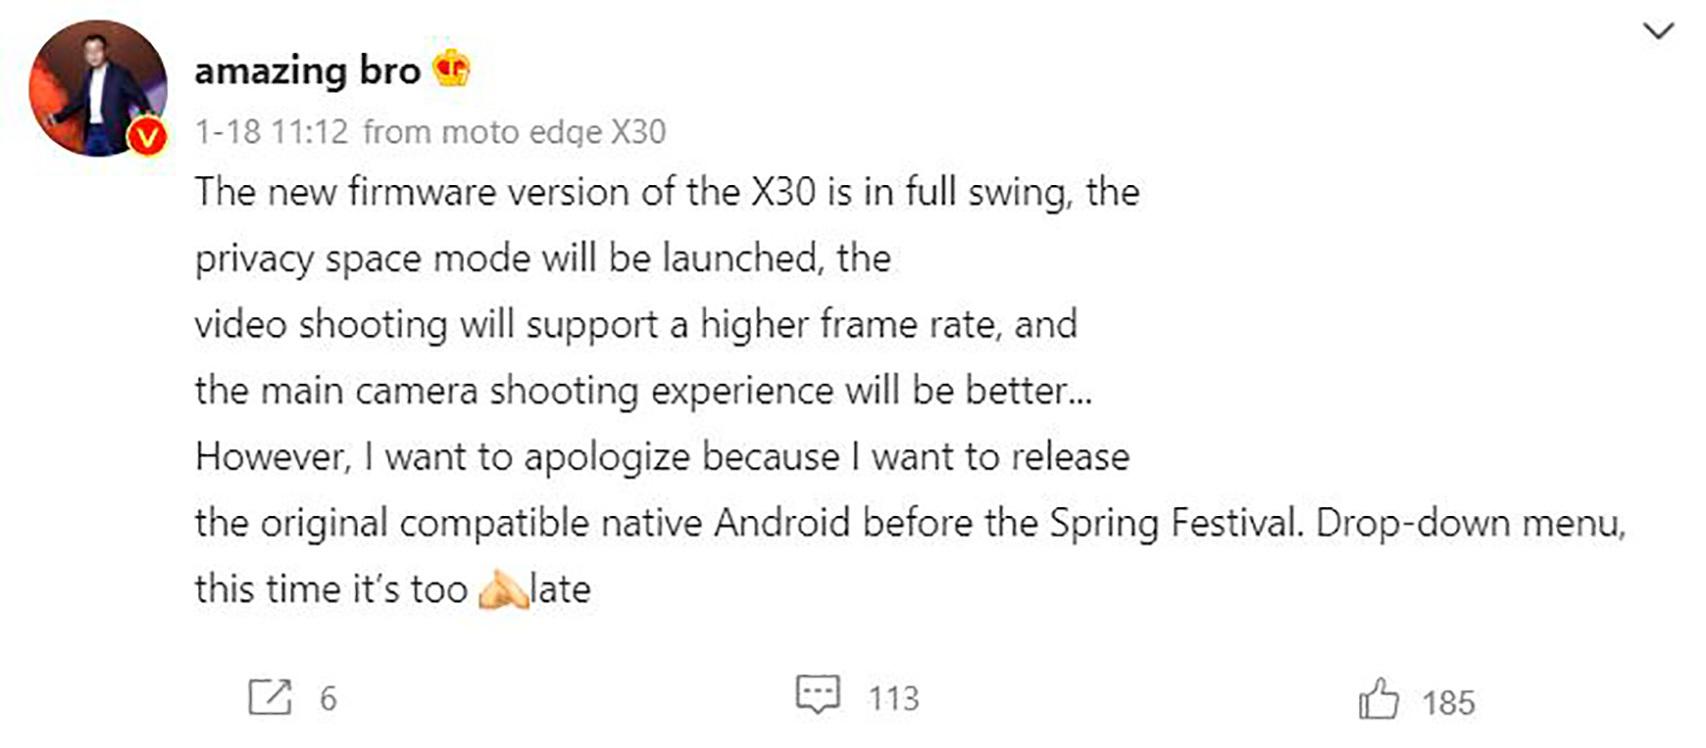Click the repost share icon
1706x748 pixels.
point(269,697)
